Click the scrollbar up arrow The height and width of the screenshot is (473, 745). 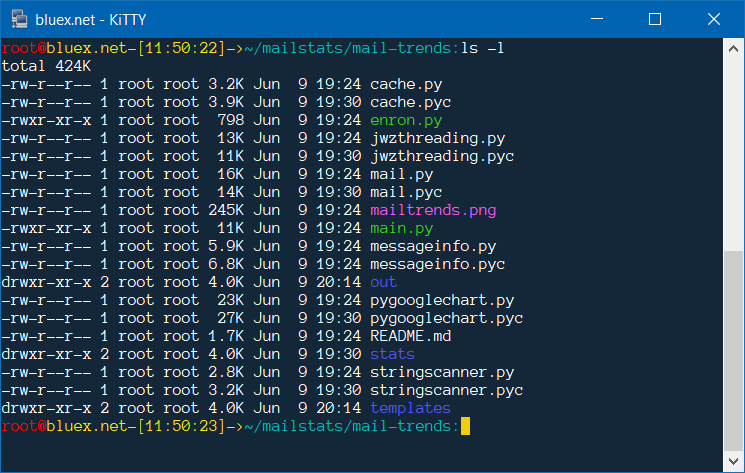click(735, 47)
